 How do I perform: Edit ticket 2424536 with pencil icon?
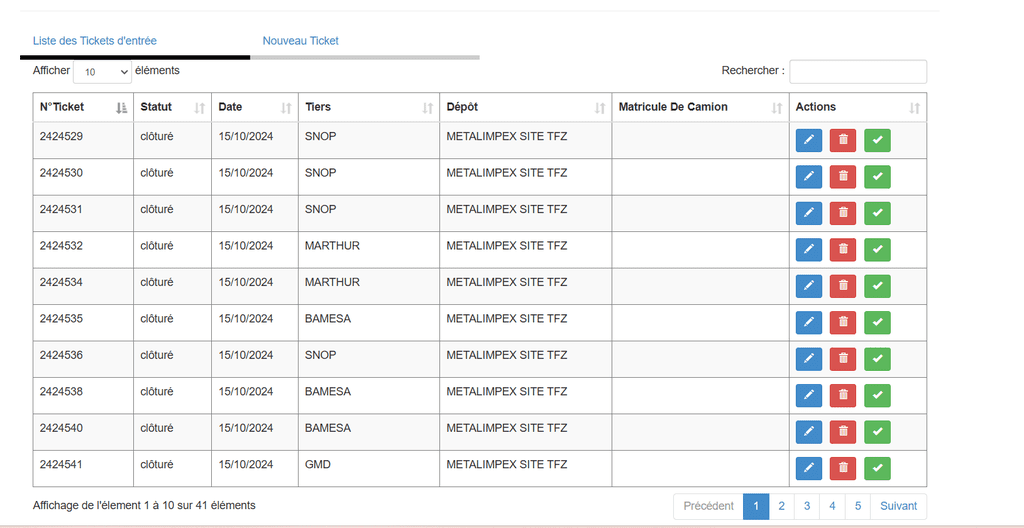[808, 359]
